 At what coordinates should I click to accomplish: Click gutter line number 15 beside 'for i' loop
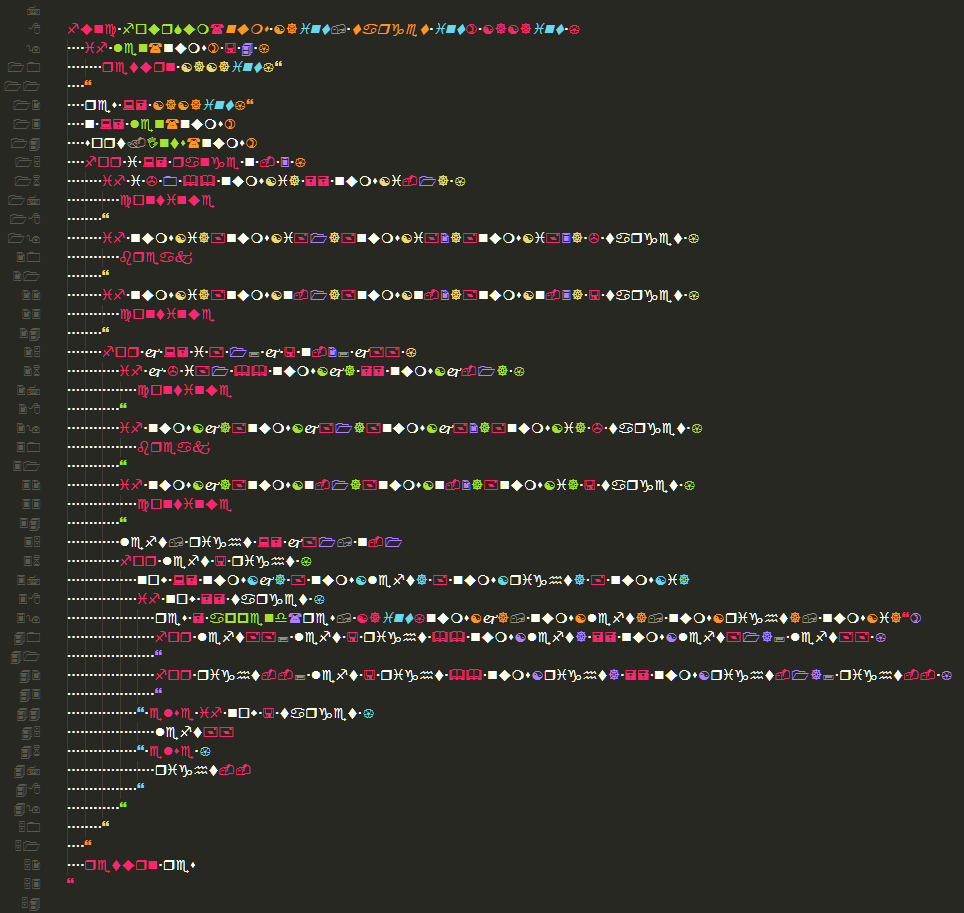(28, 162)
